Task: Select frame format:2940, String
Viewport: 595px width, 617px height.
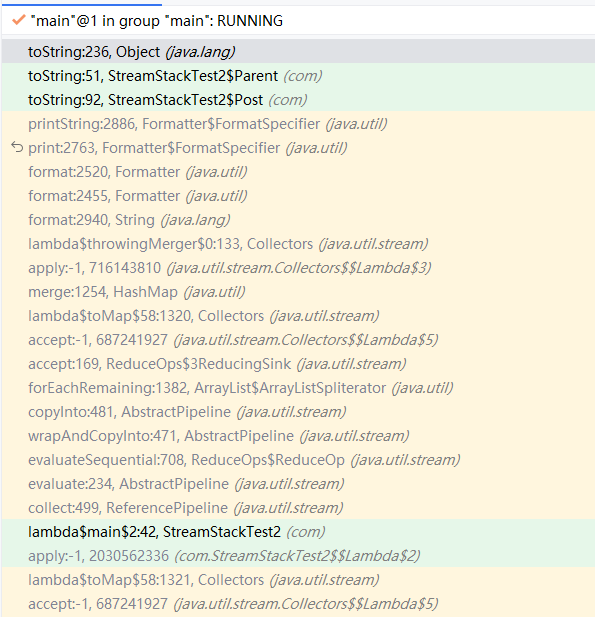Action: (x=298, y=220)
